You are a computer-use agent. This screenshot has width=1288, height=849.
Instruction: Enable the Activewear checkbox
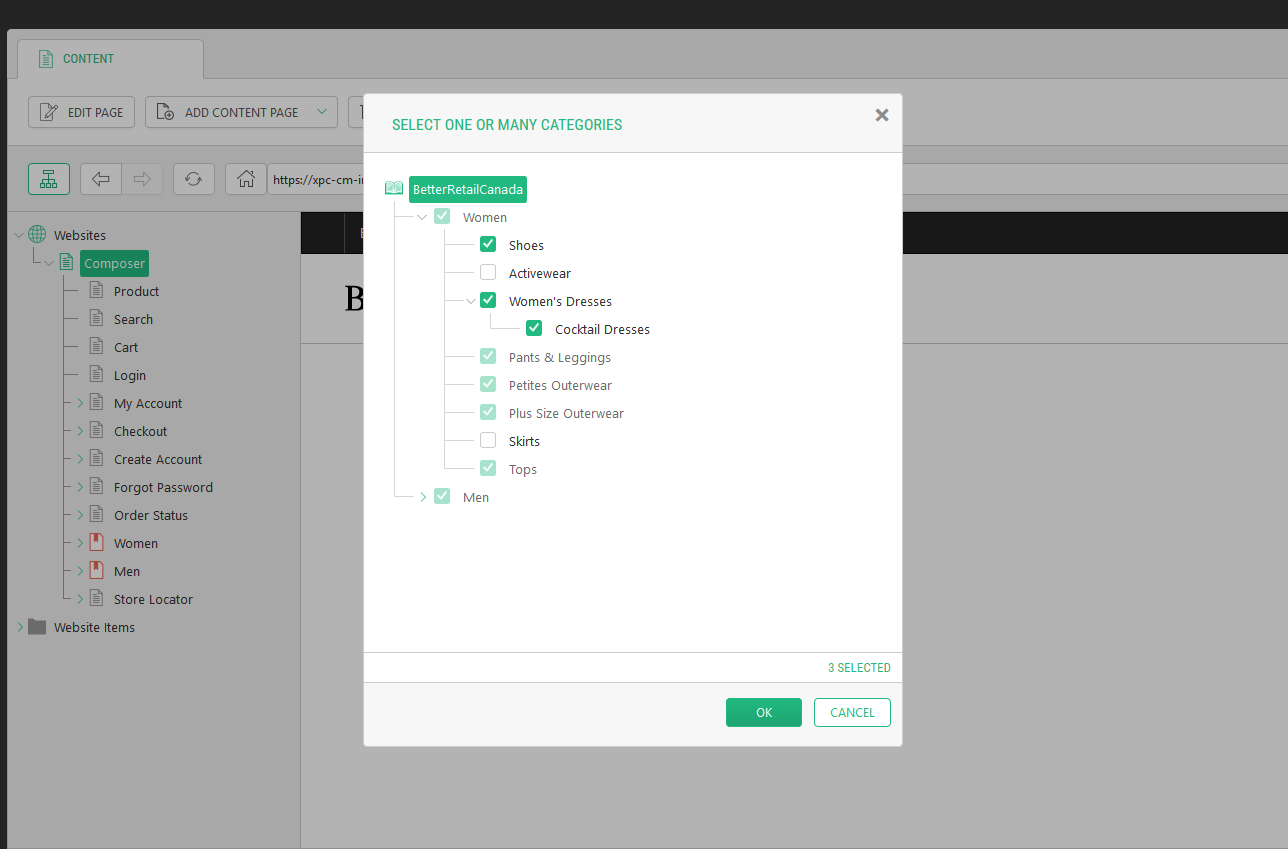(x=488, y=271)
